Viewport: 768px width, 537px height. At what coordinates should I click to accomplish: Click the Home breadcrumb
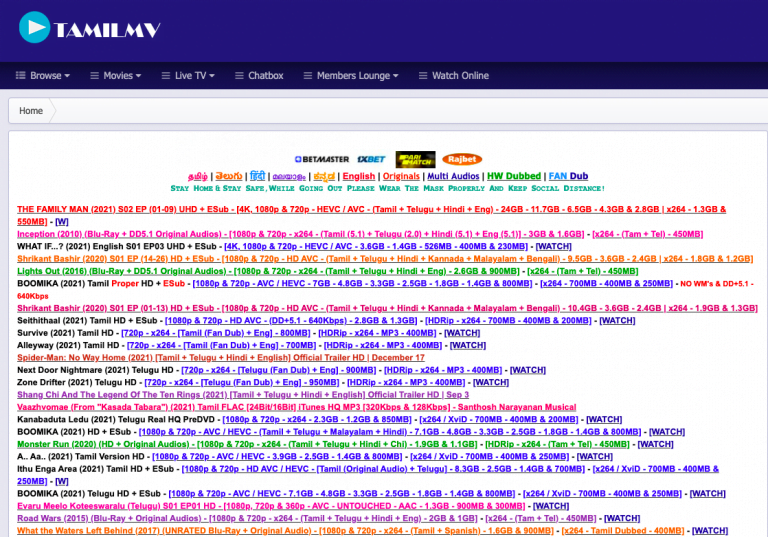(x=31, y=111)
